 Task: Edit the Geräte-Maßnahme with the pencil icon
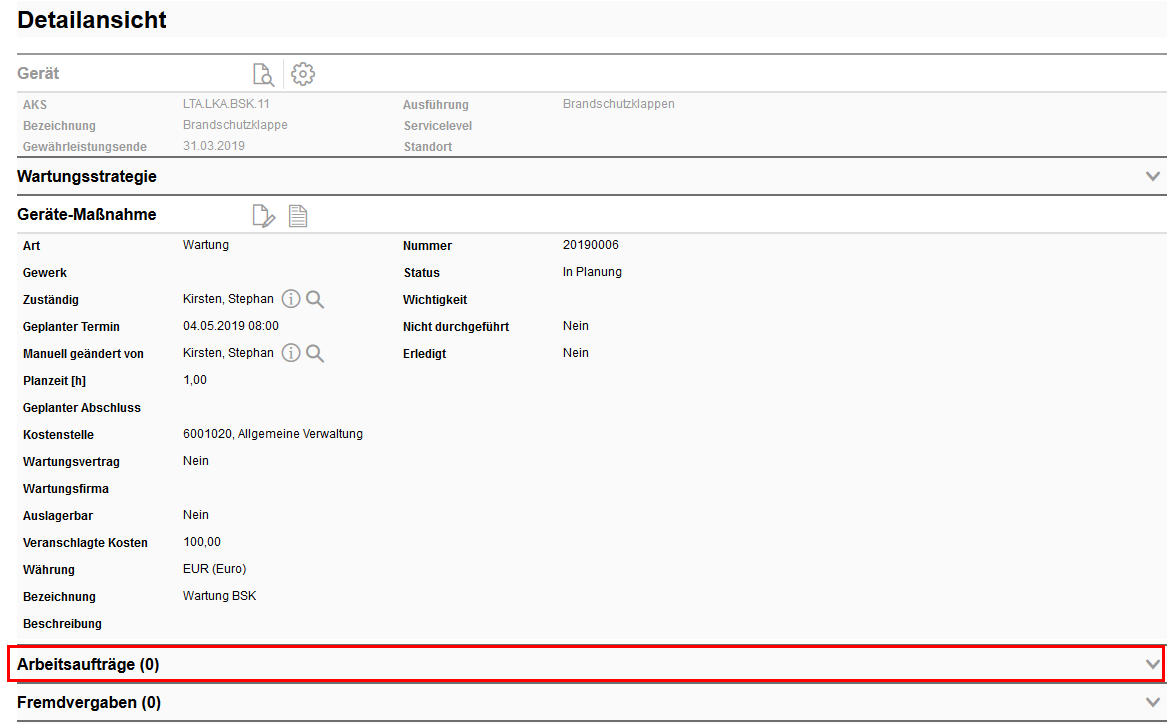click(263, 215)
